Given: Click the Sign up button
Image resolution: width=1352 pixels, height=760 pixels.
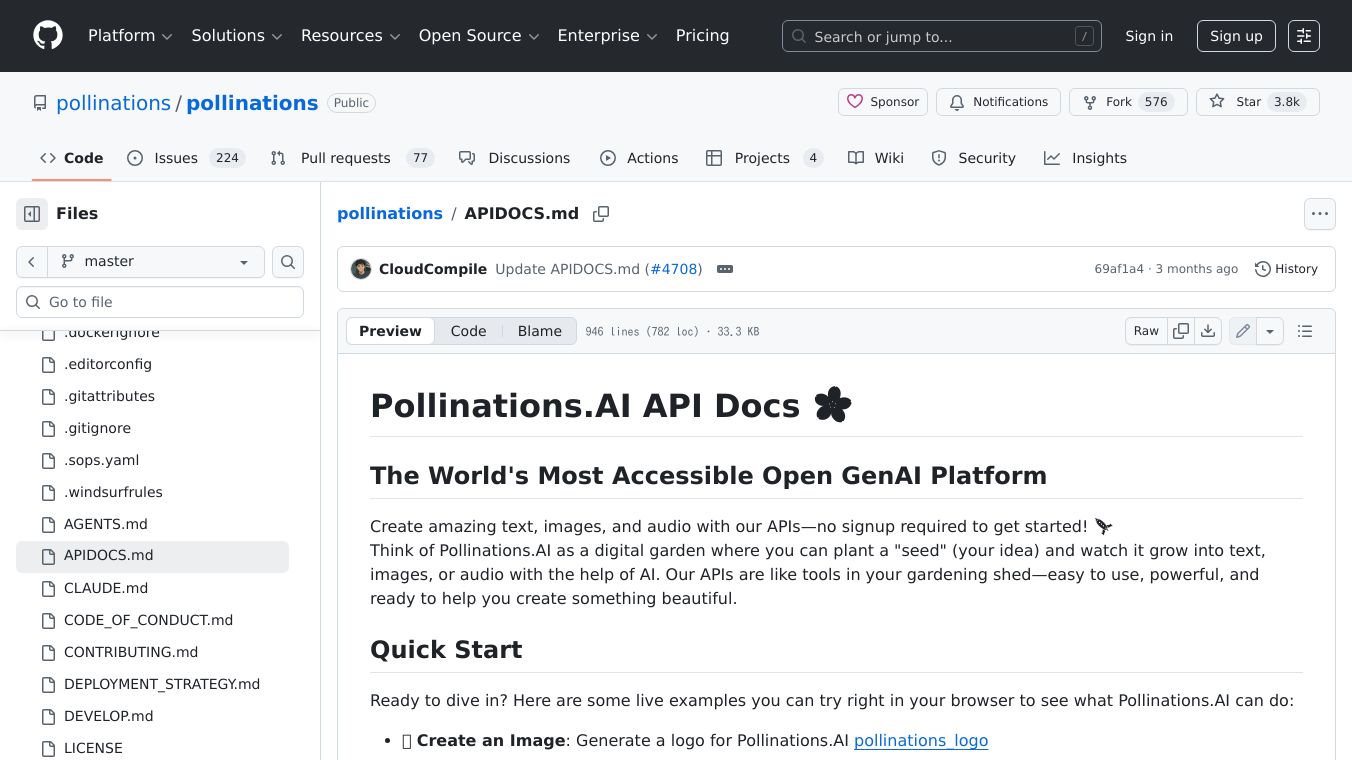Looking at the screenshot, I should (x=1236, y=36).
